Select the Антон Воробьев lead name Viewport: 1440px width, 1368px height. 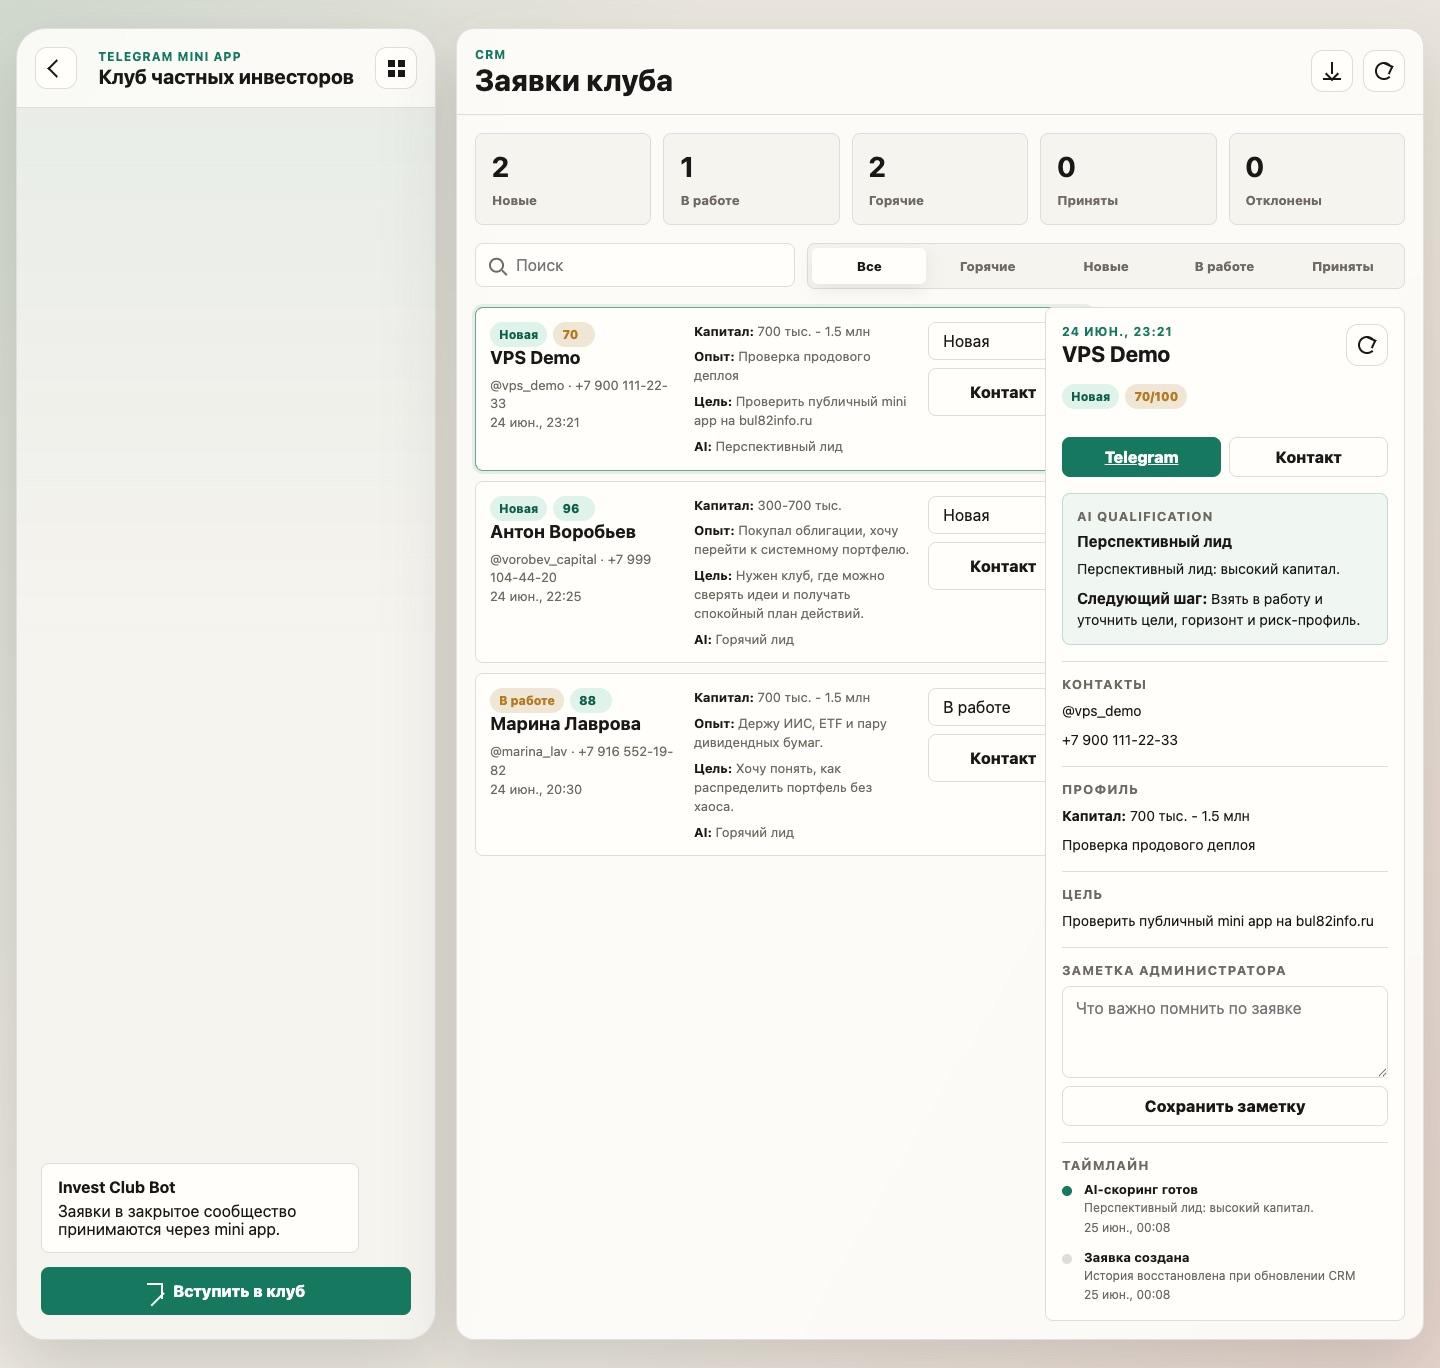pos(563,532)
